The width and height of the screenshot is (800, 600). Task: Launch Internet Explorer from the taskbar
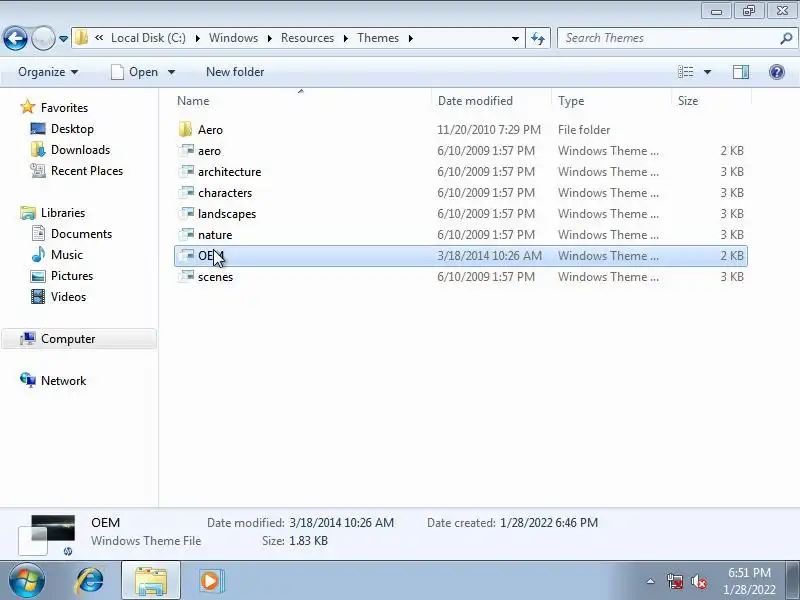[x=89, y=581]
